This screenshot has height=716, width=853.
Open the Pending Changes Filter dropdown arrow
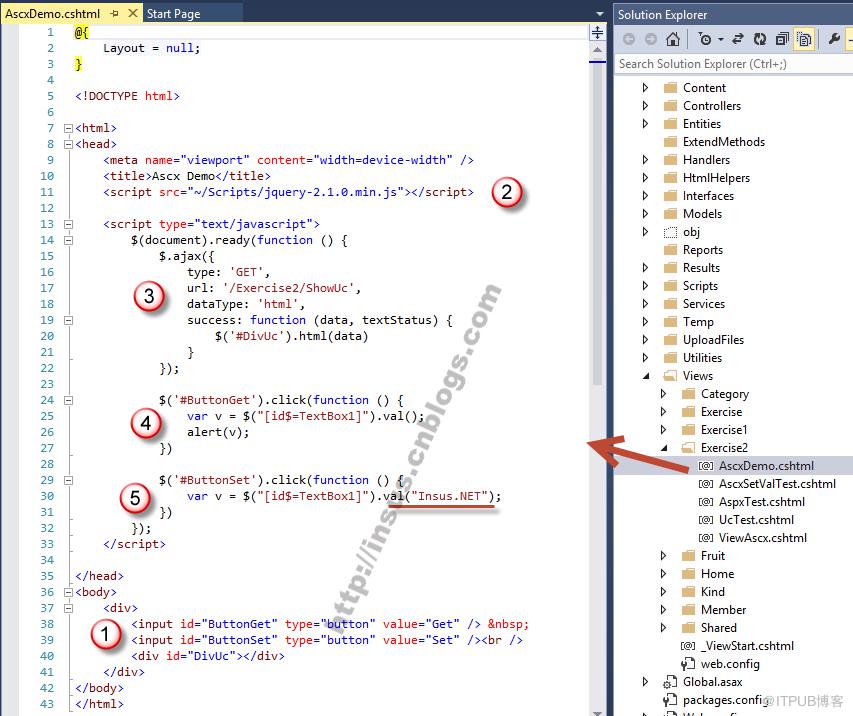(720, 39)
